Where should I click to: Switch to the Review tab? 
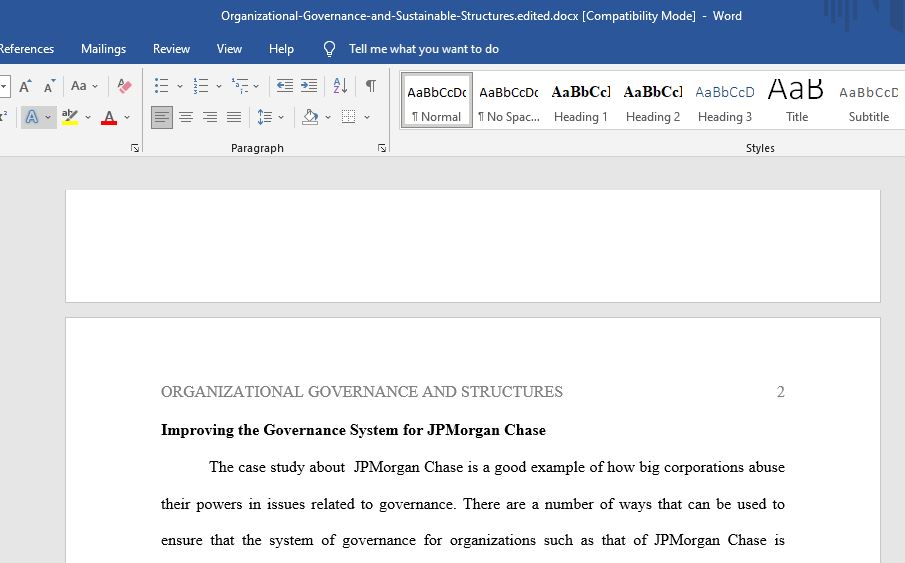[x=171, y=49]
